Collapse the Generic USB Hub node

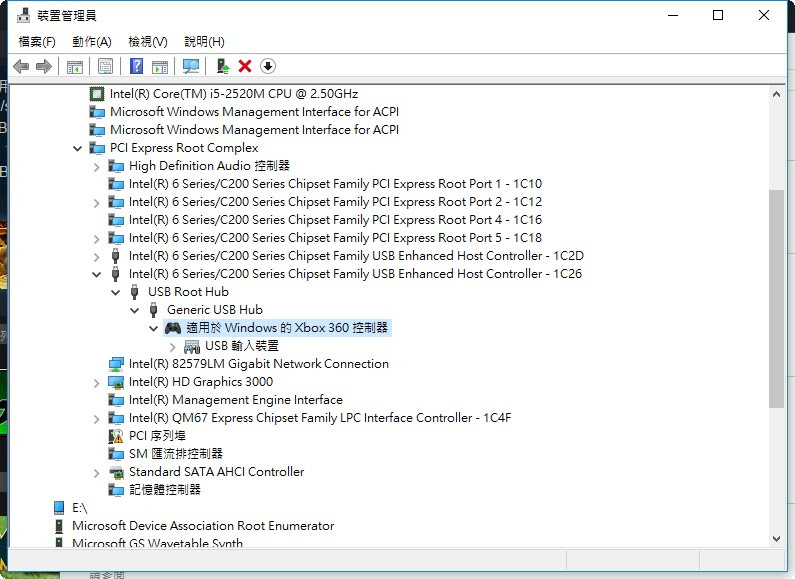coord(135,310)
